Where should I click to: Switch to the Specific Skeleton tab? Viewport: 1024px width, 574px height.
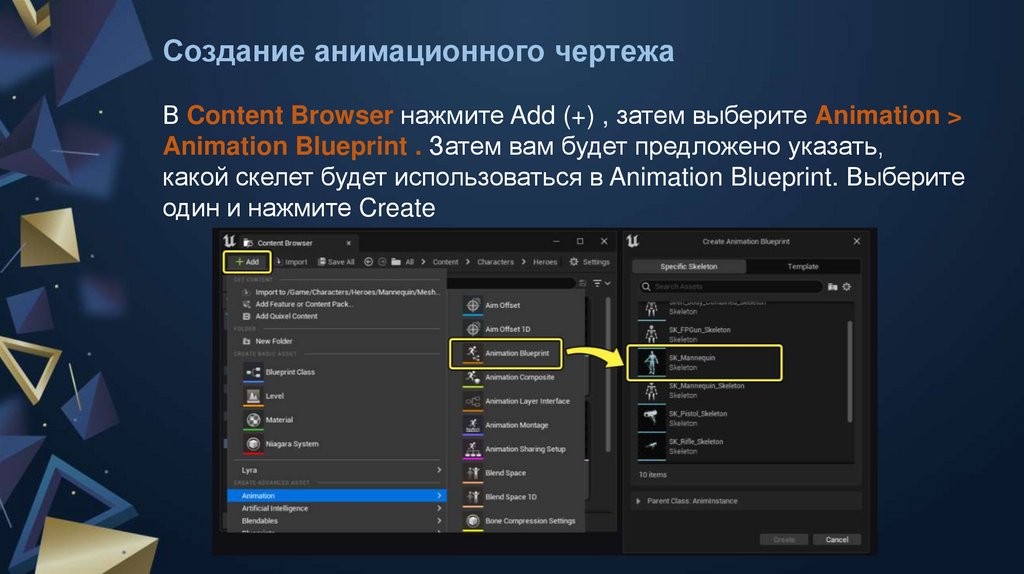(689, 266)
